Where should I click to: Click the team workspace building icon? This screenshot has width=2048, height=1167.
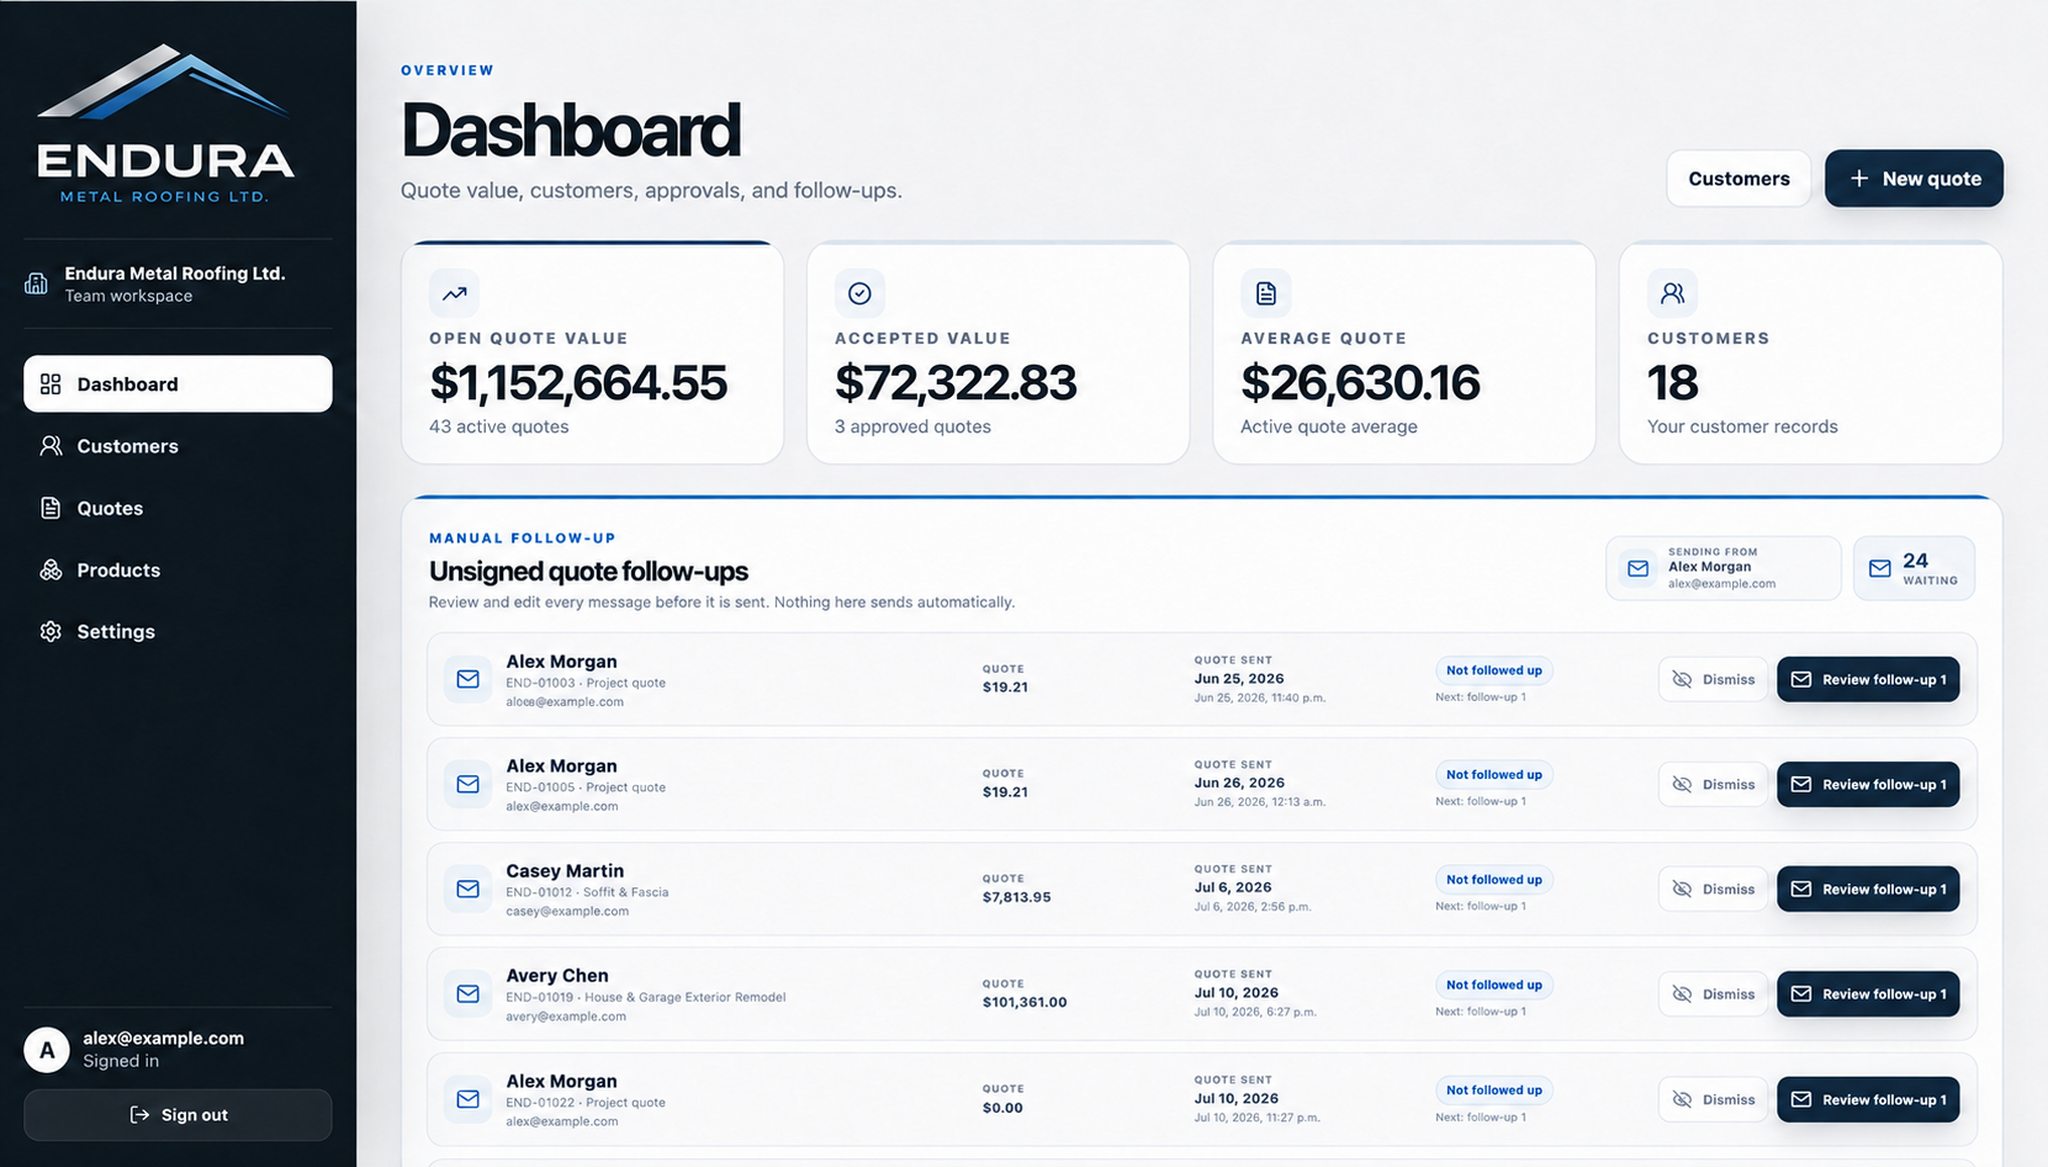tap(36, 284)
